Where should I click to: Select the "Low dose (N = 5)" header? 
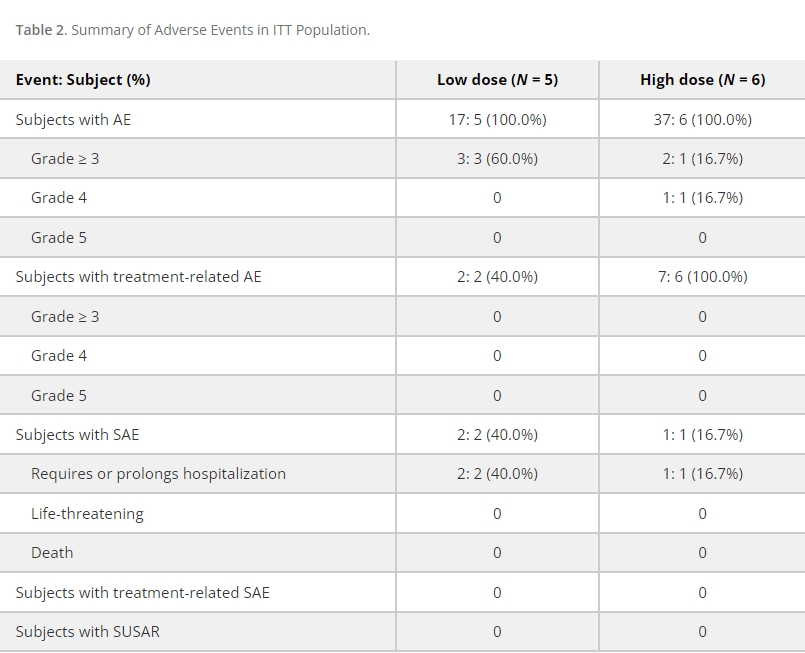(497, 80)
